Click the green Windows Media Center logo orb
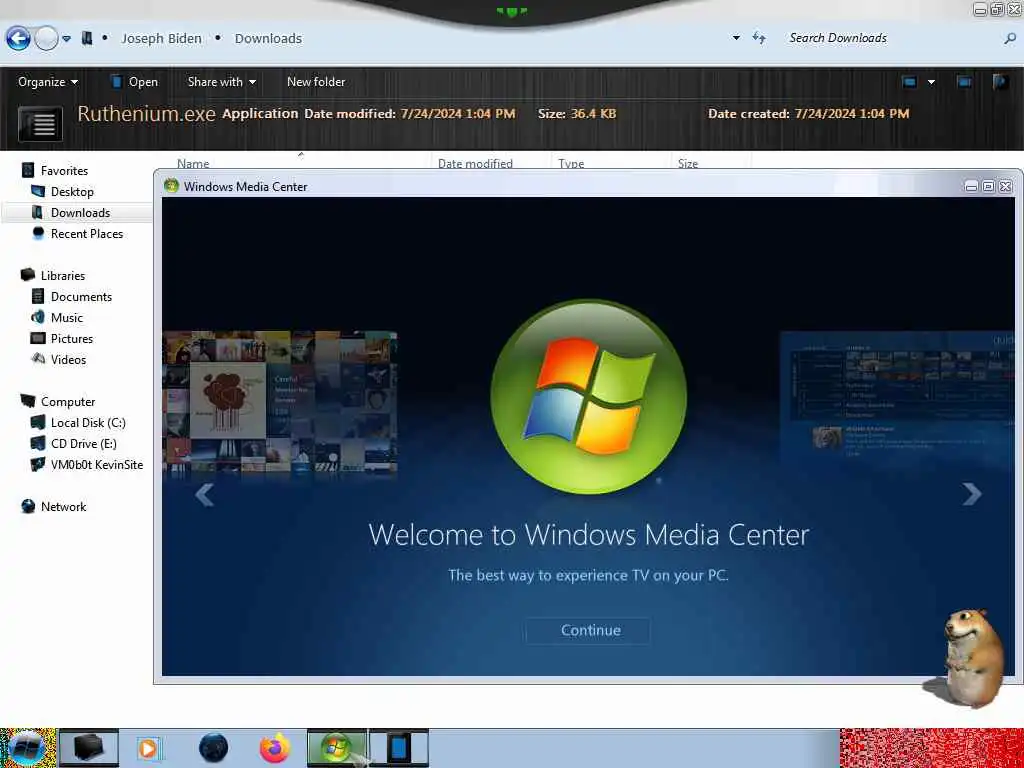 [588, 397]
